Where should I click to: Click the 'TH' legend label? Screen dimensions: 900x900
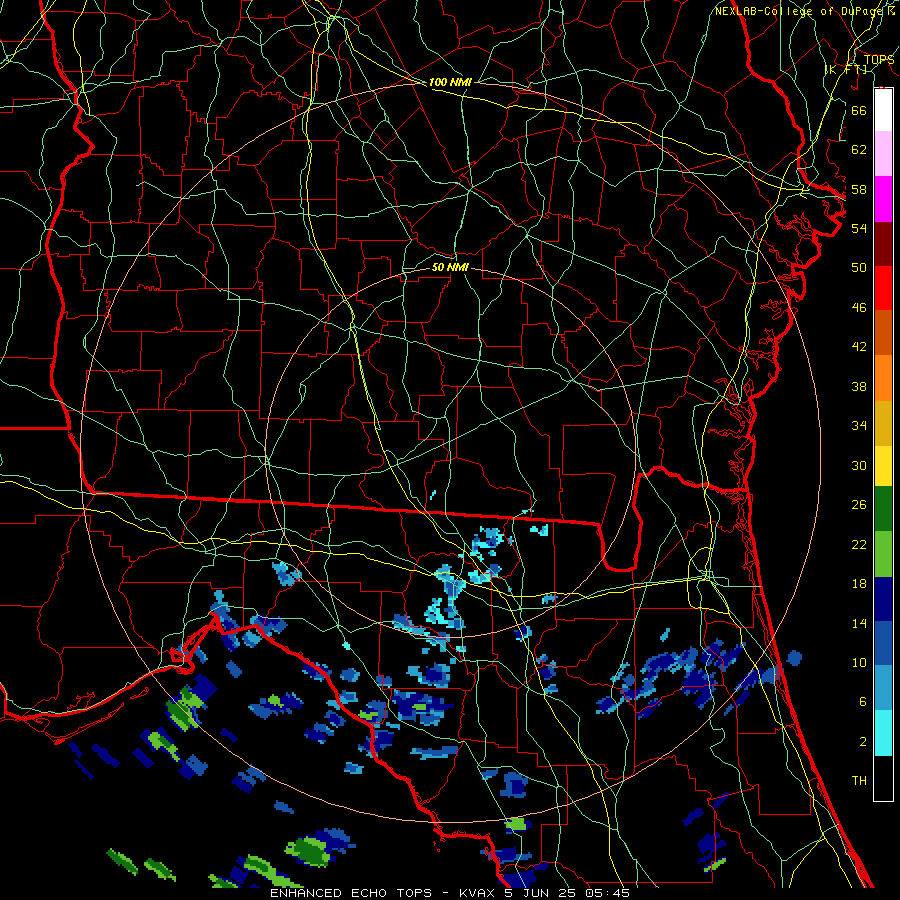coord(859,781)
